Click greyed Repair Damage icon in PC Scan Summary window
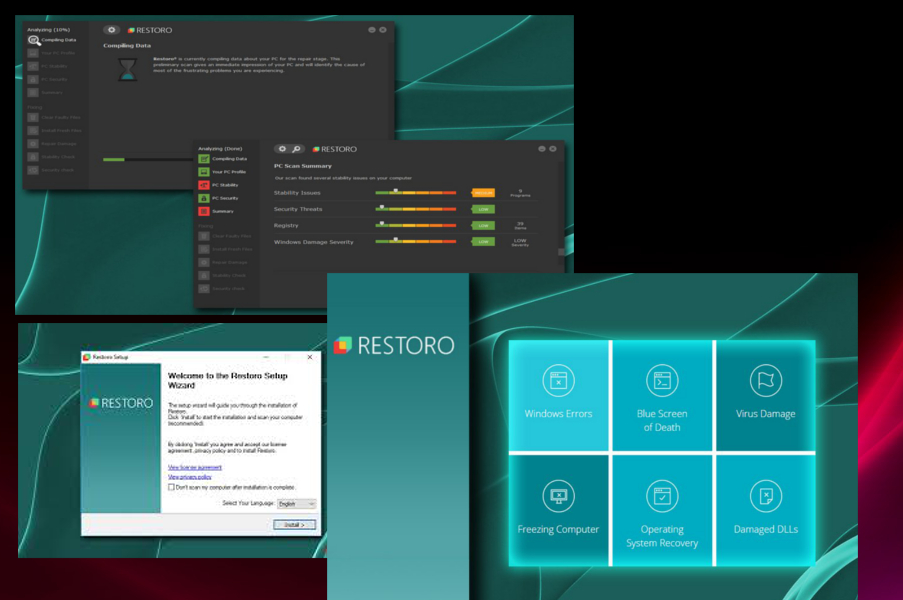This screenshot has width=903, height=600. 204,262
